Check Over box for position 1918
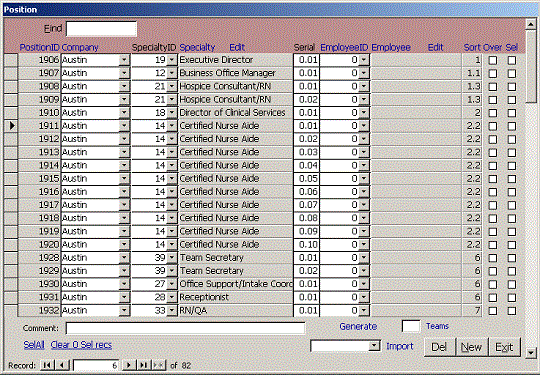 click(x=493, y=218)
